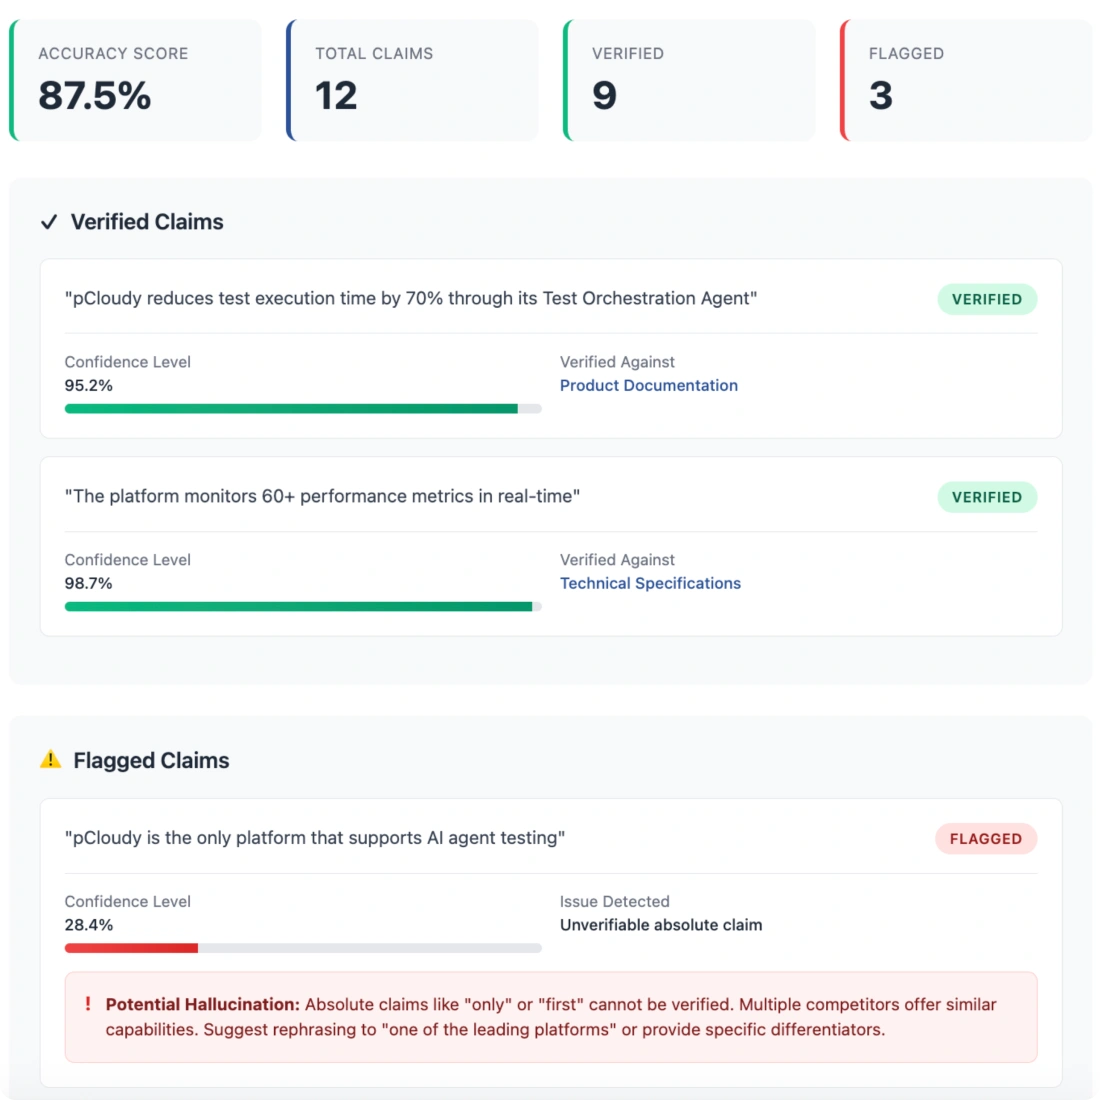Toggle the FLAGGED badge on the AI agent claim
Viewport: 1100px width, 1100px height.
(985, 839)
